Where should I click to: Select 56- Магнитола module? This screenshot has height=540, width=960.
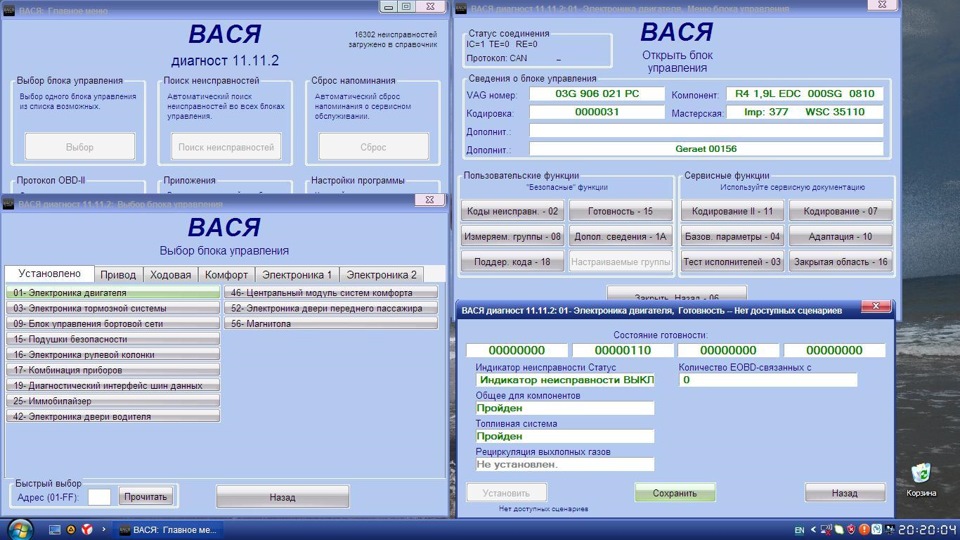coord(331,323)
